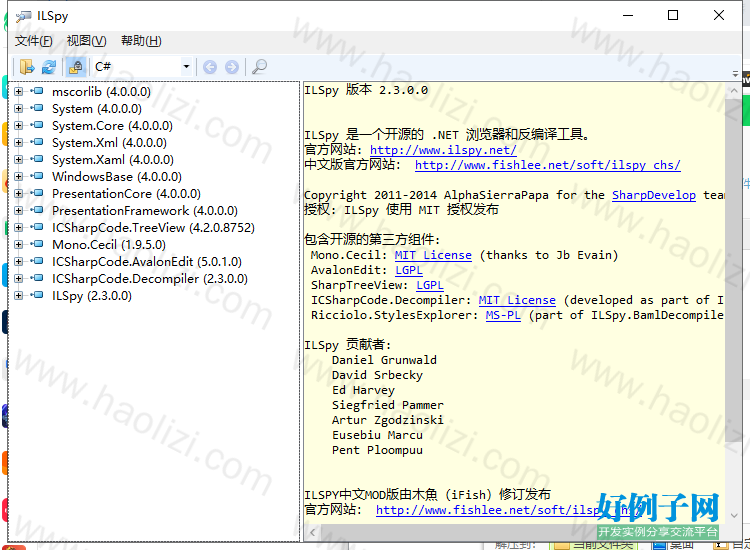Expand the Mono.Cecil node
The width and height of the screenshot is (750, 550).
coord(19,244)
